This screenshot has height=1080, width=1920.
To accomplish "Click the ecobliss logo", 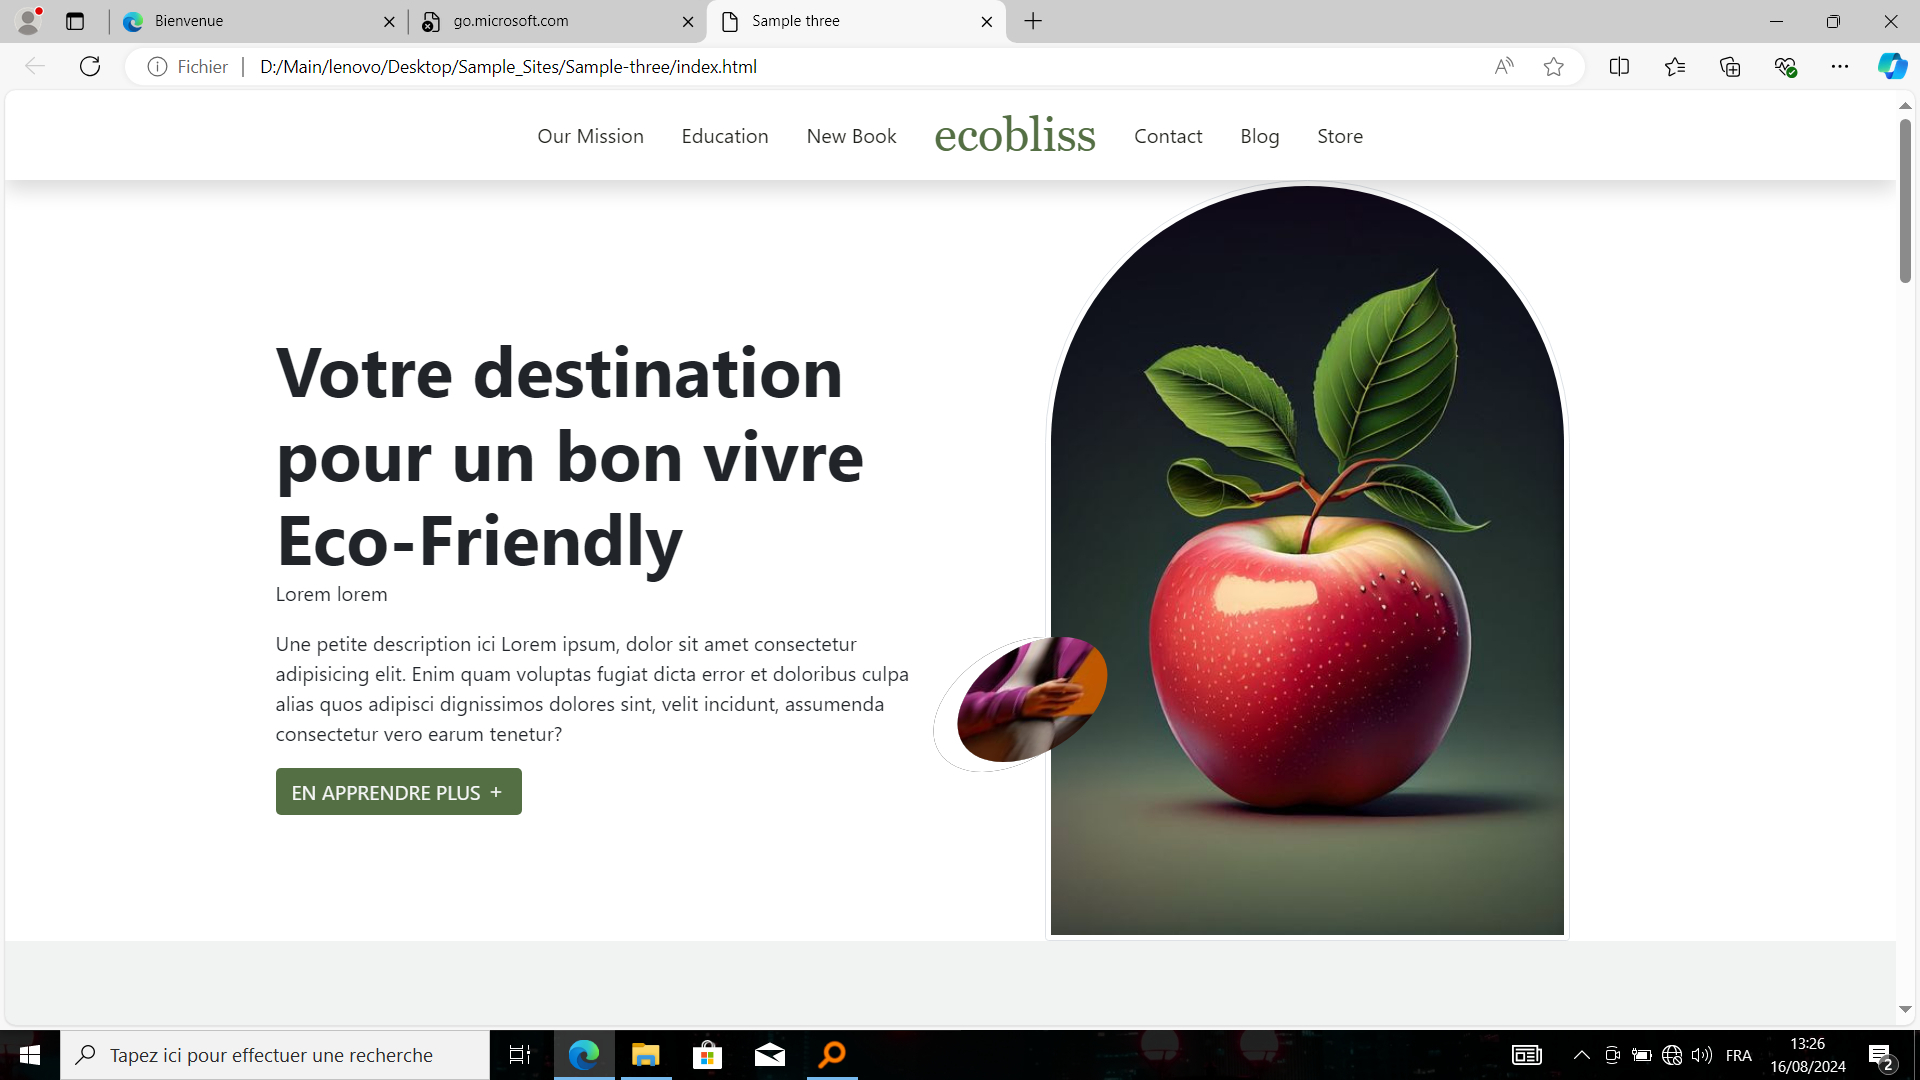I will [1015, 134].
